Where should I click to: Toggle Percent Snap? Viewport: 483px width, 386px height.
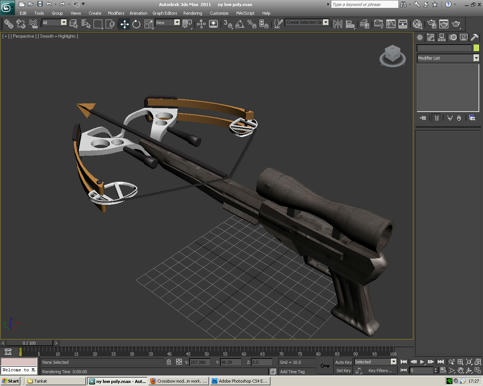click(x=252, y=24)
